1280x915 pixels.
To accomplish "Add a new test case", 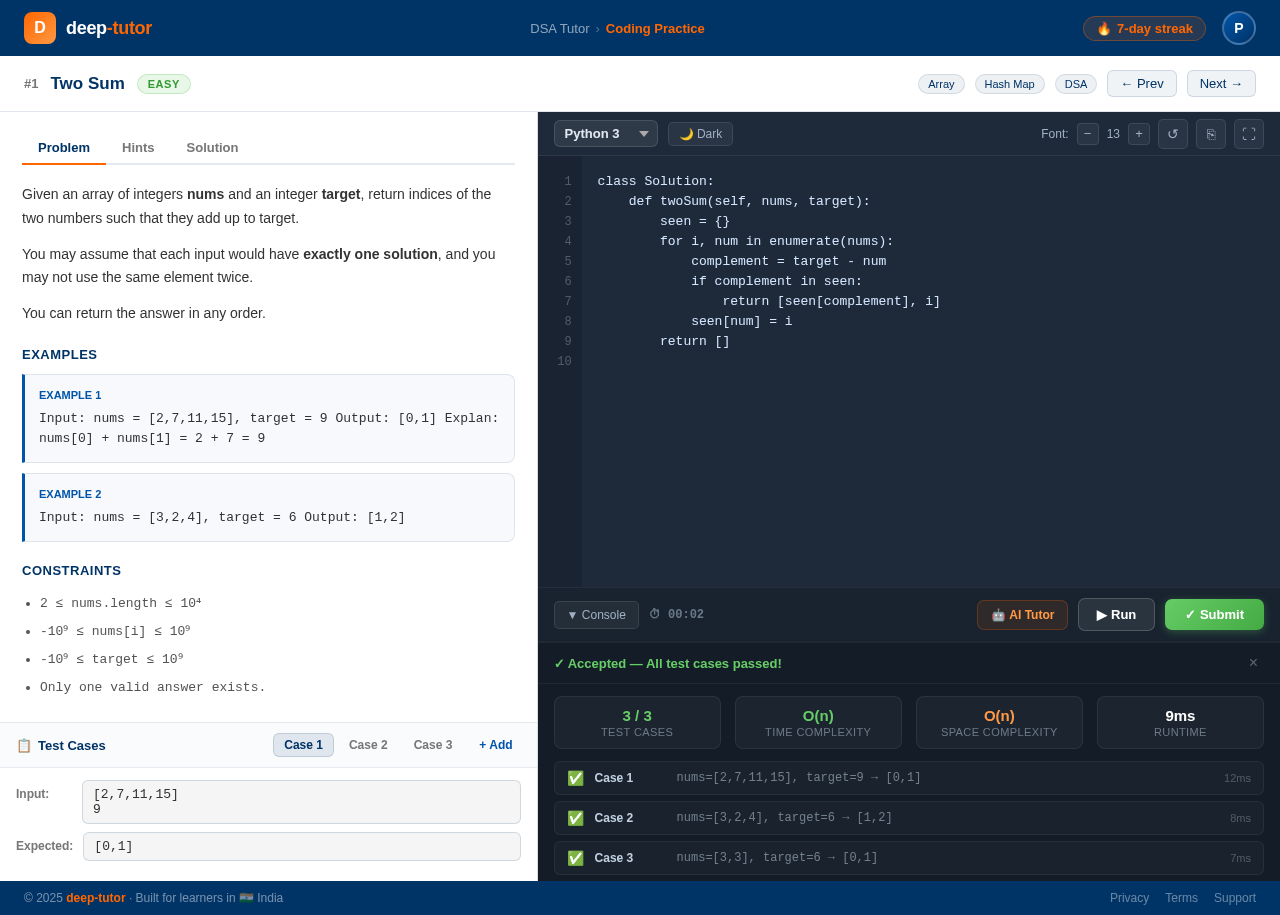I will (495, 745).
